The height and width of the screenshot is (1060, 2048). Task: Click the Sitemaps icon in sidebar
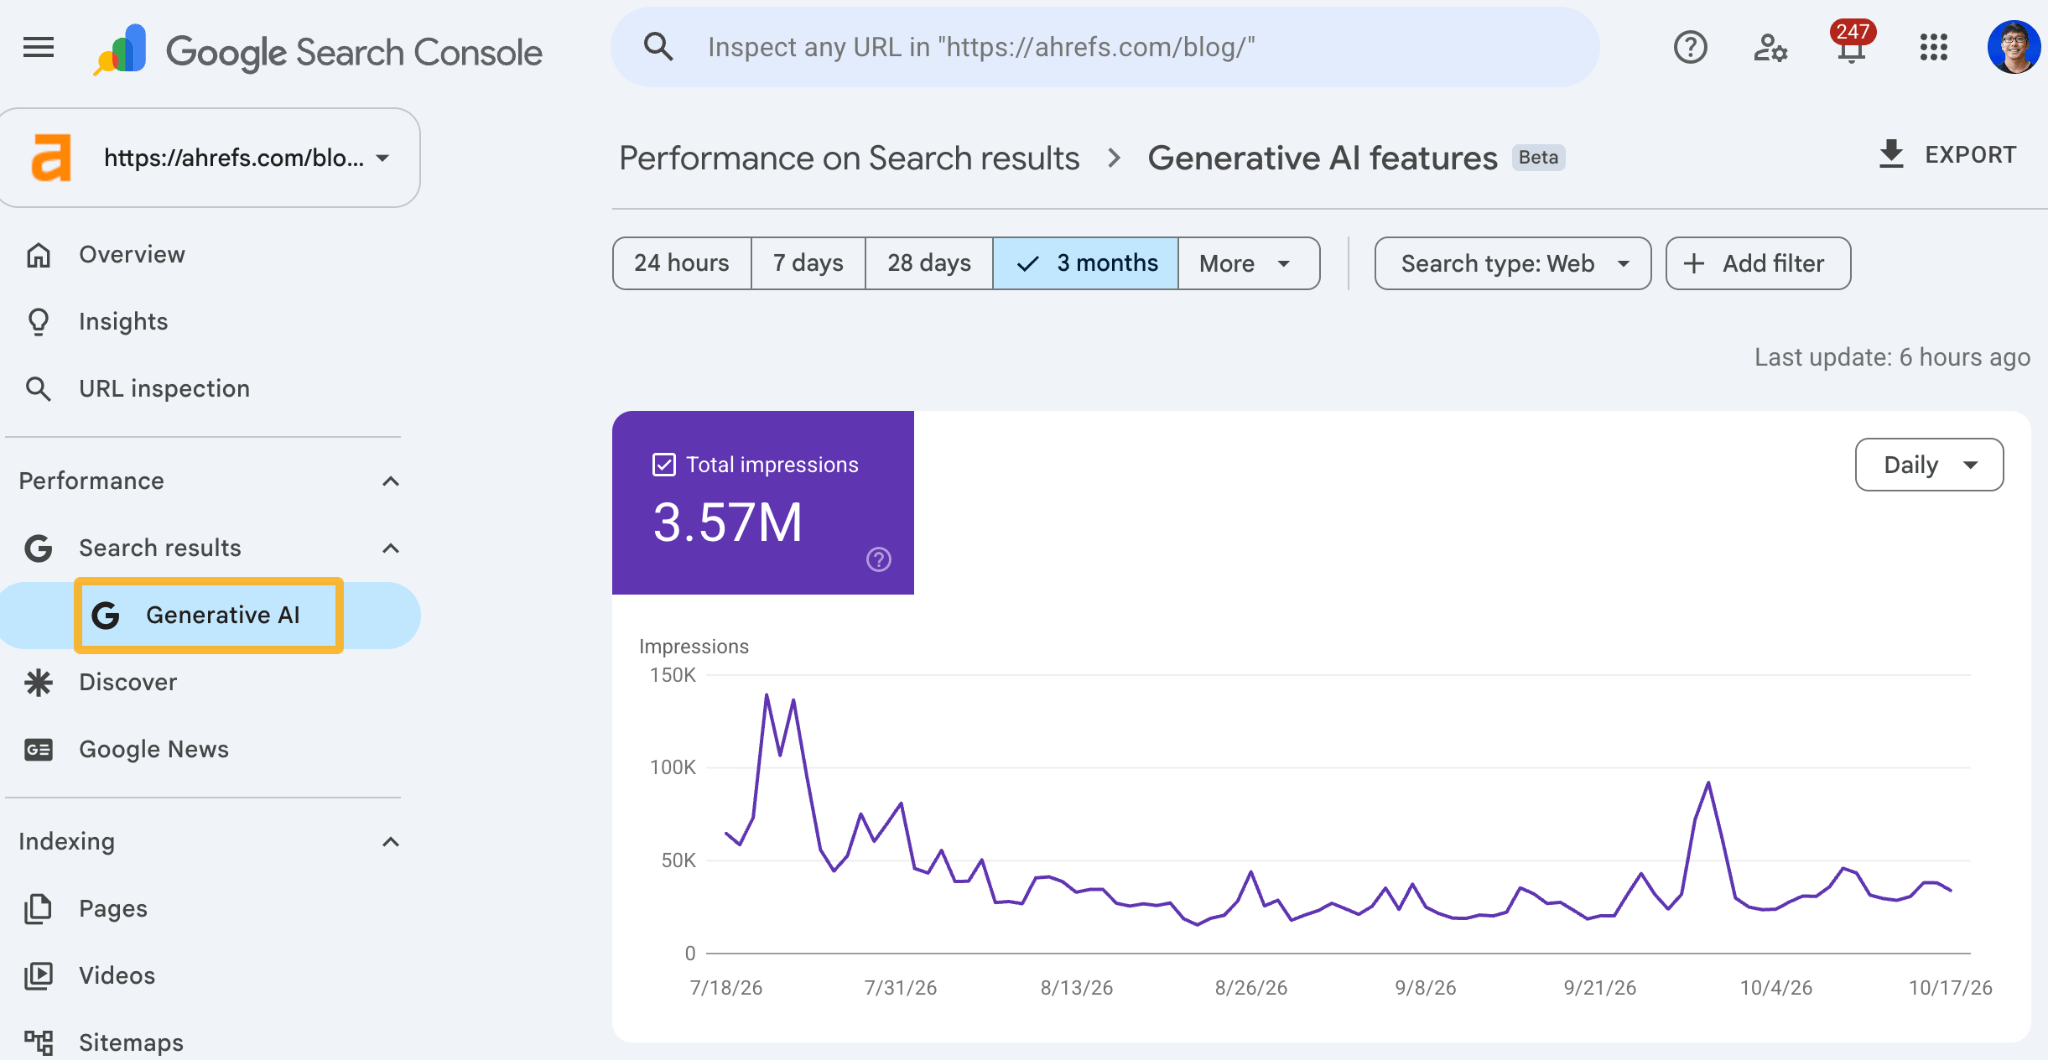pyautogui.click(x=38, y=1042)
